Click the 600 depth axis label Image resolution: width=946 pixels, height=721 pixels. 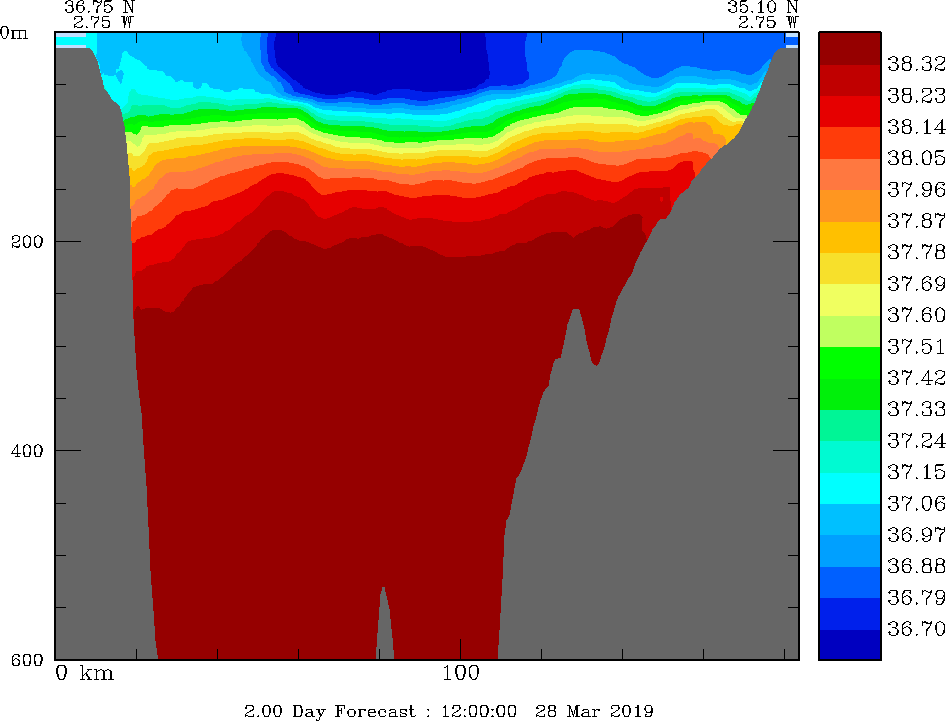pos(27,659)
